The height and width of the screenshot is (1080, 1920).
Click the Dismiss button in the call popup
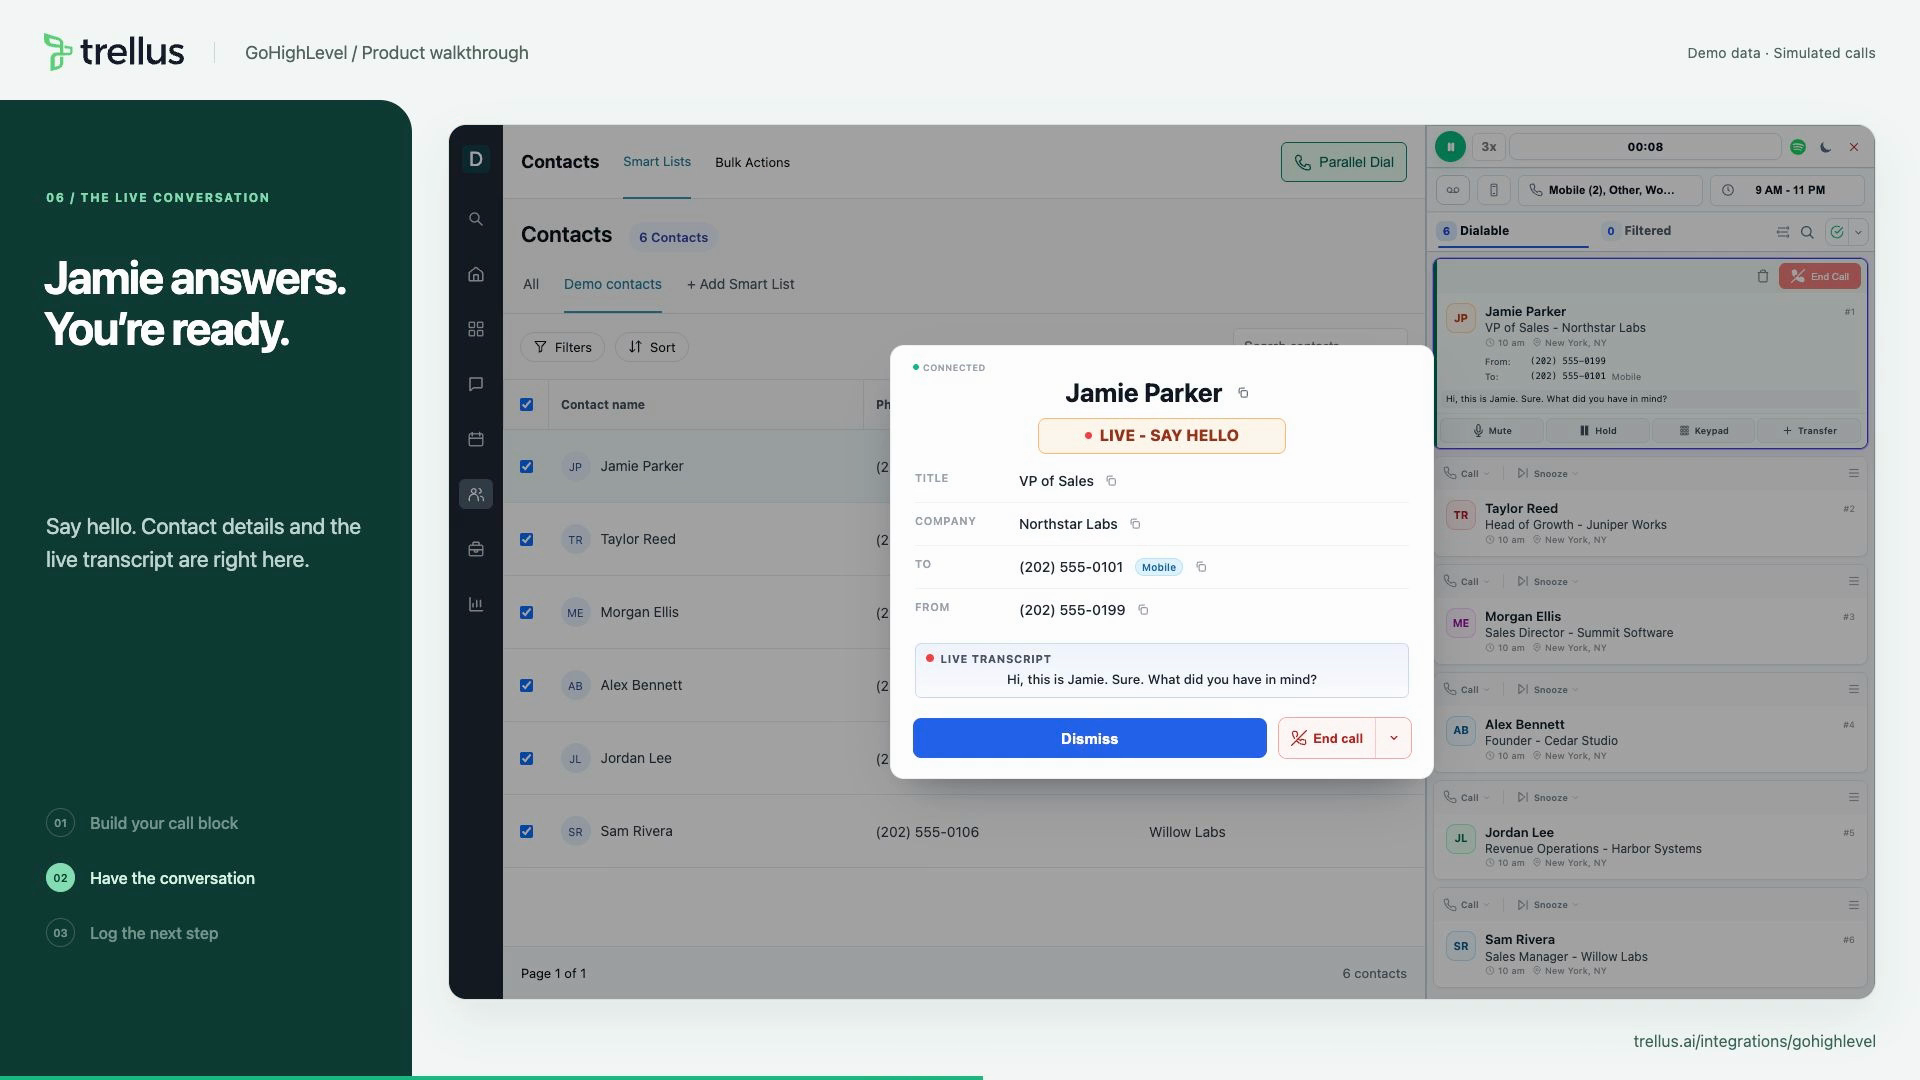pos(1089,738)
